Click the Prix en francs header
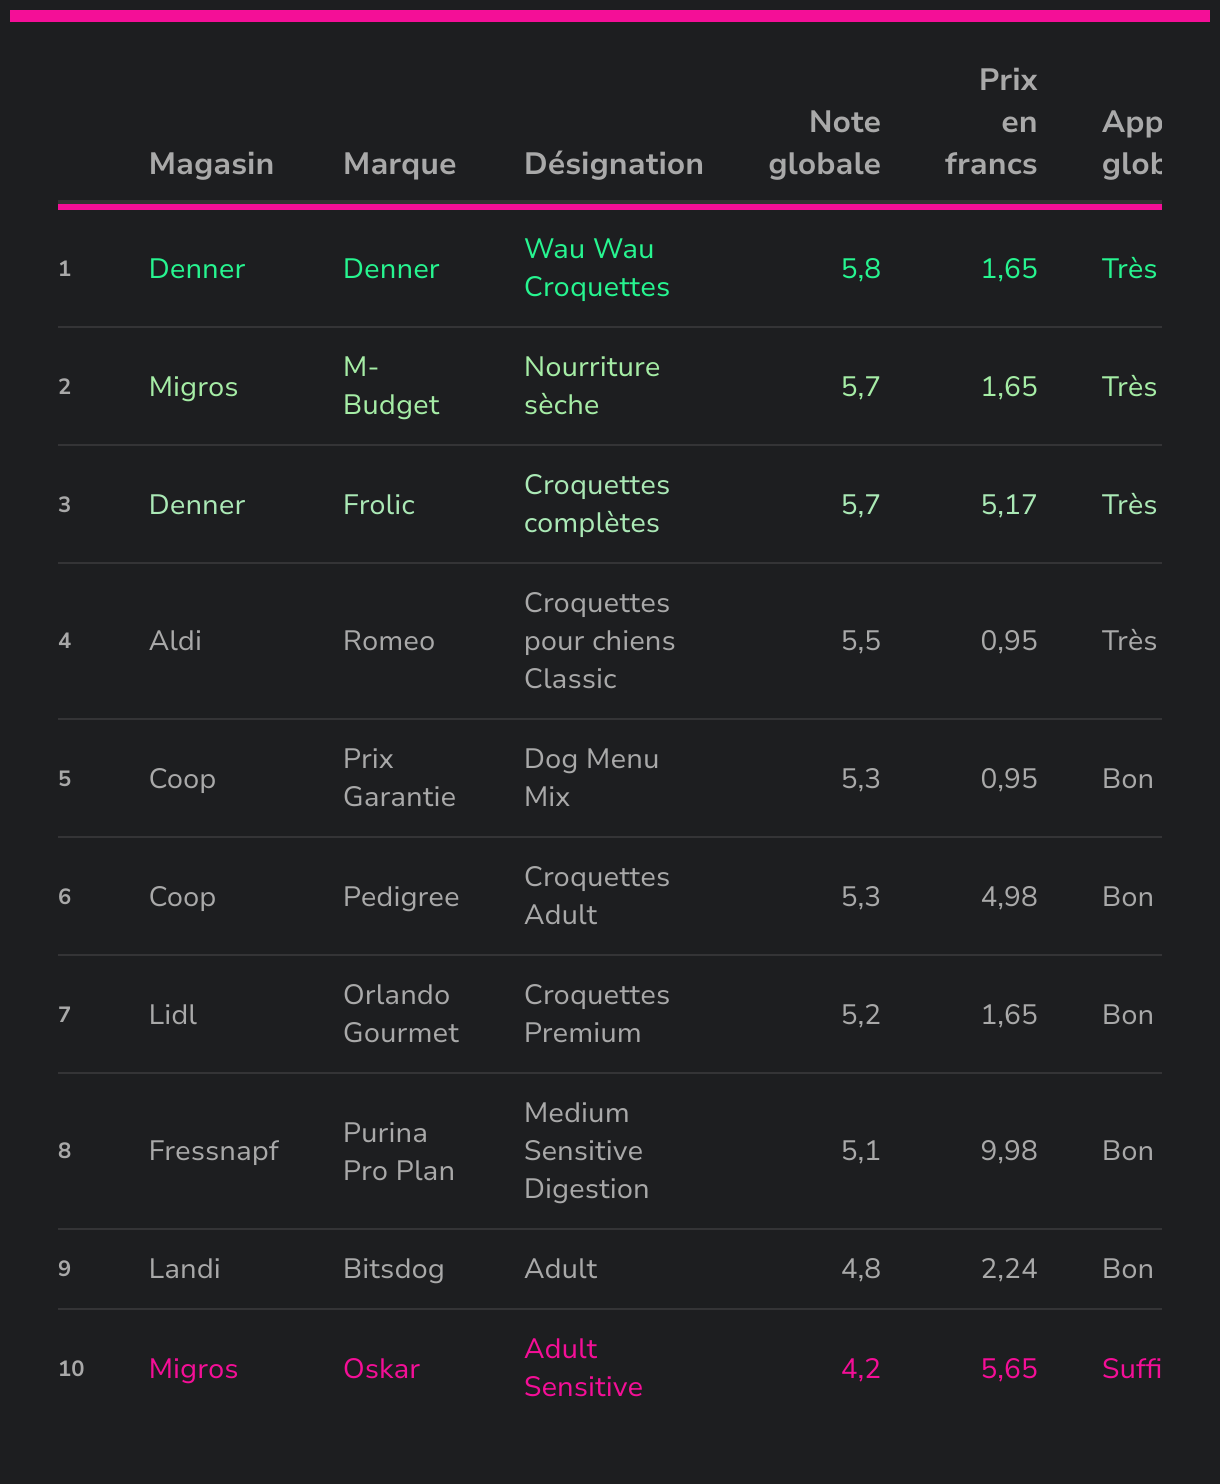The height and width of the screenshot is (1484, 1220). [991, 122]
